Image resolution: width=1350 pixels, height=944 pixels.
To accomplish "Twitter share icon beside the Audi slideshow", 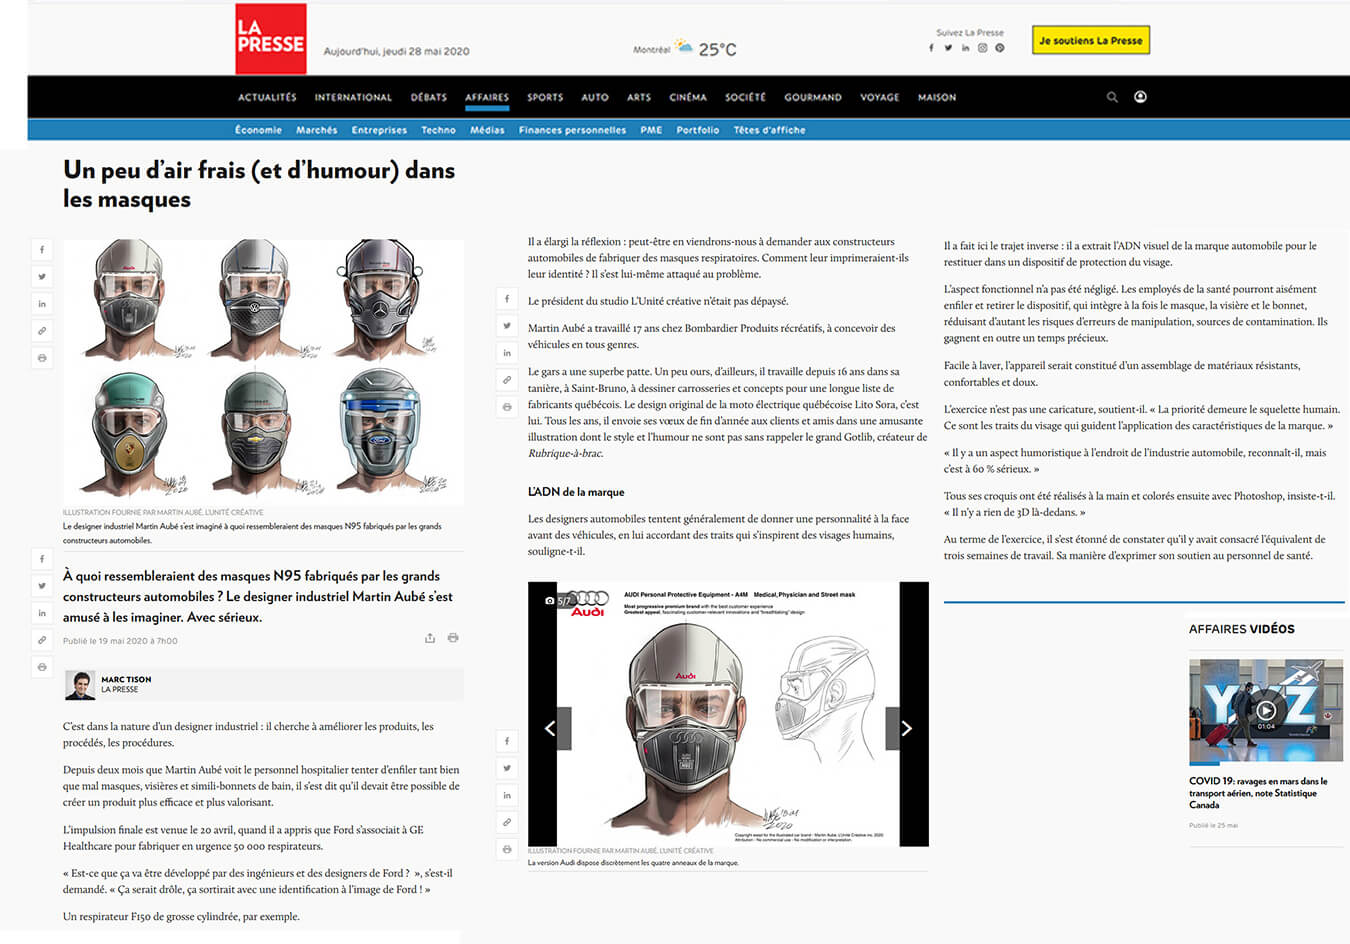I will (x=507, y=768).
